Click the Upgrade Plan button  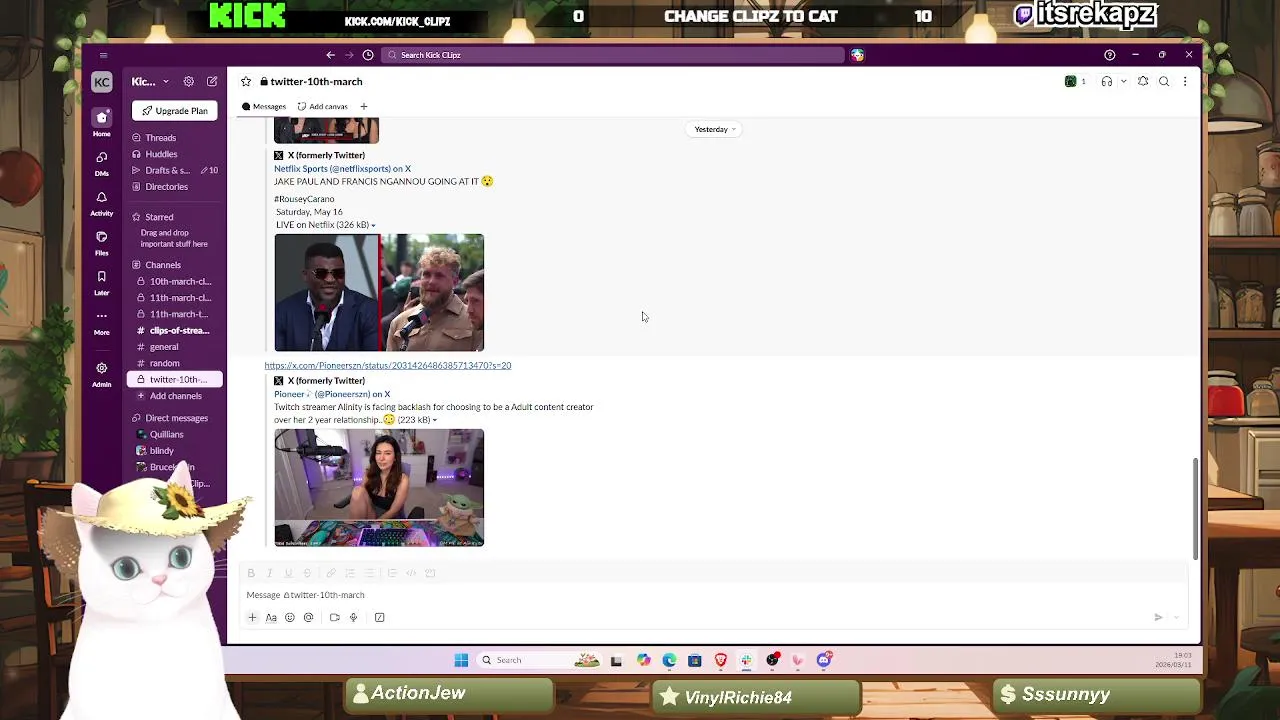click(x=175, y=111)
